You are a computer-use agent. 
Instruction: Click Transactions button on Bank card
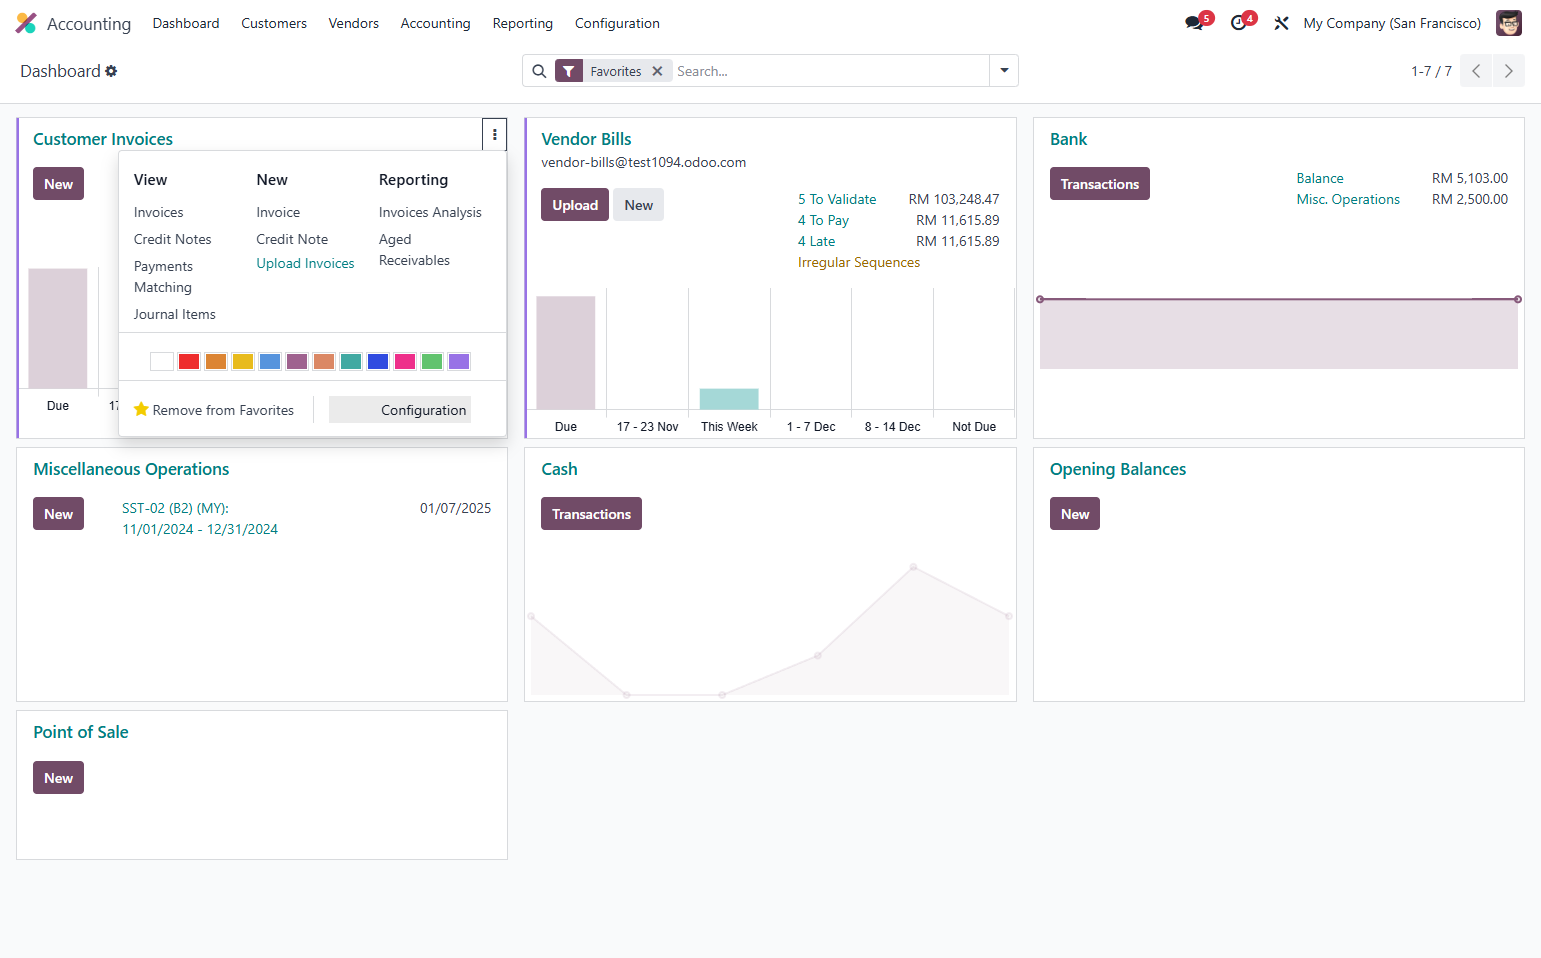(1100, 184)
